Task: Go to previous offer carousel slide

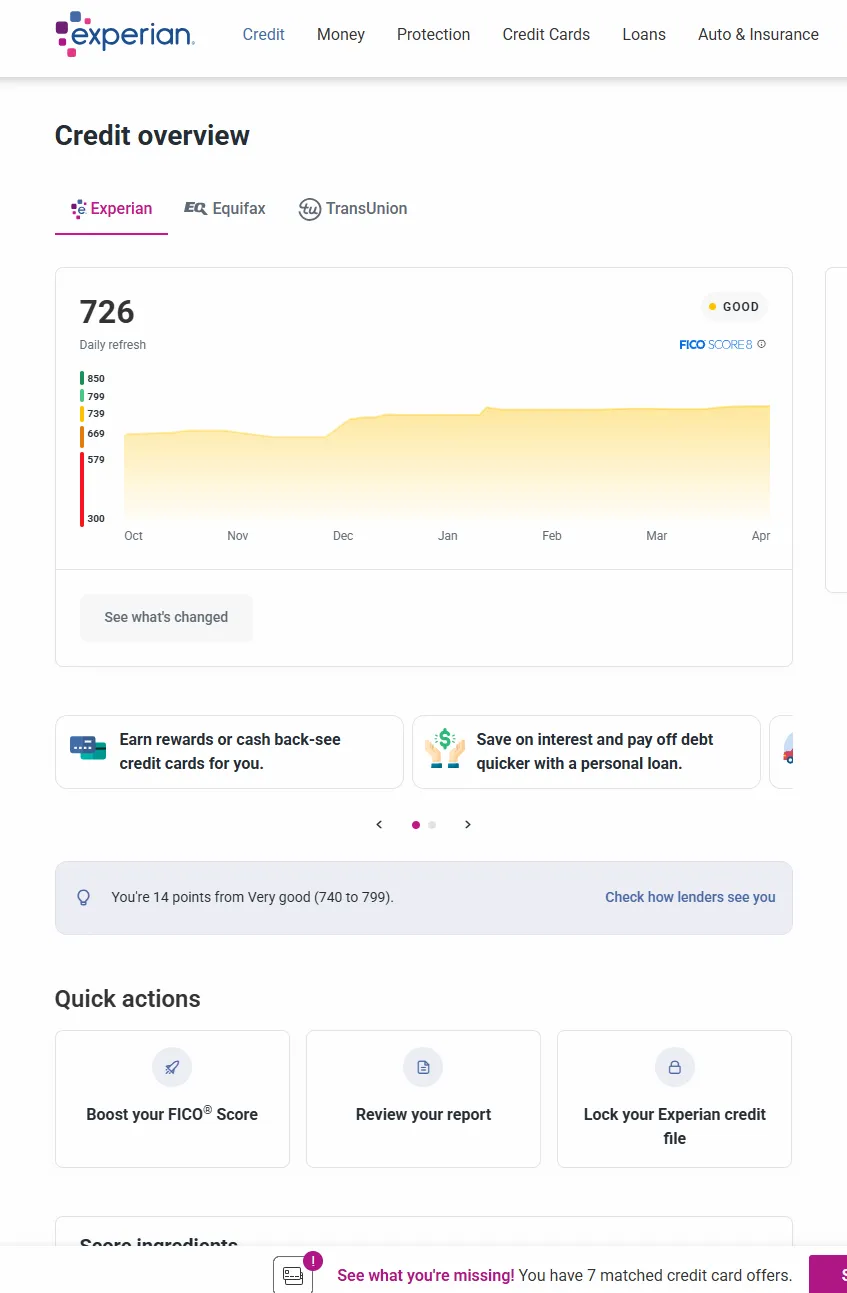Action: (x=379, y=825)
